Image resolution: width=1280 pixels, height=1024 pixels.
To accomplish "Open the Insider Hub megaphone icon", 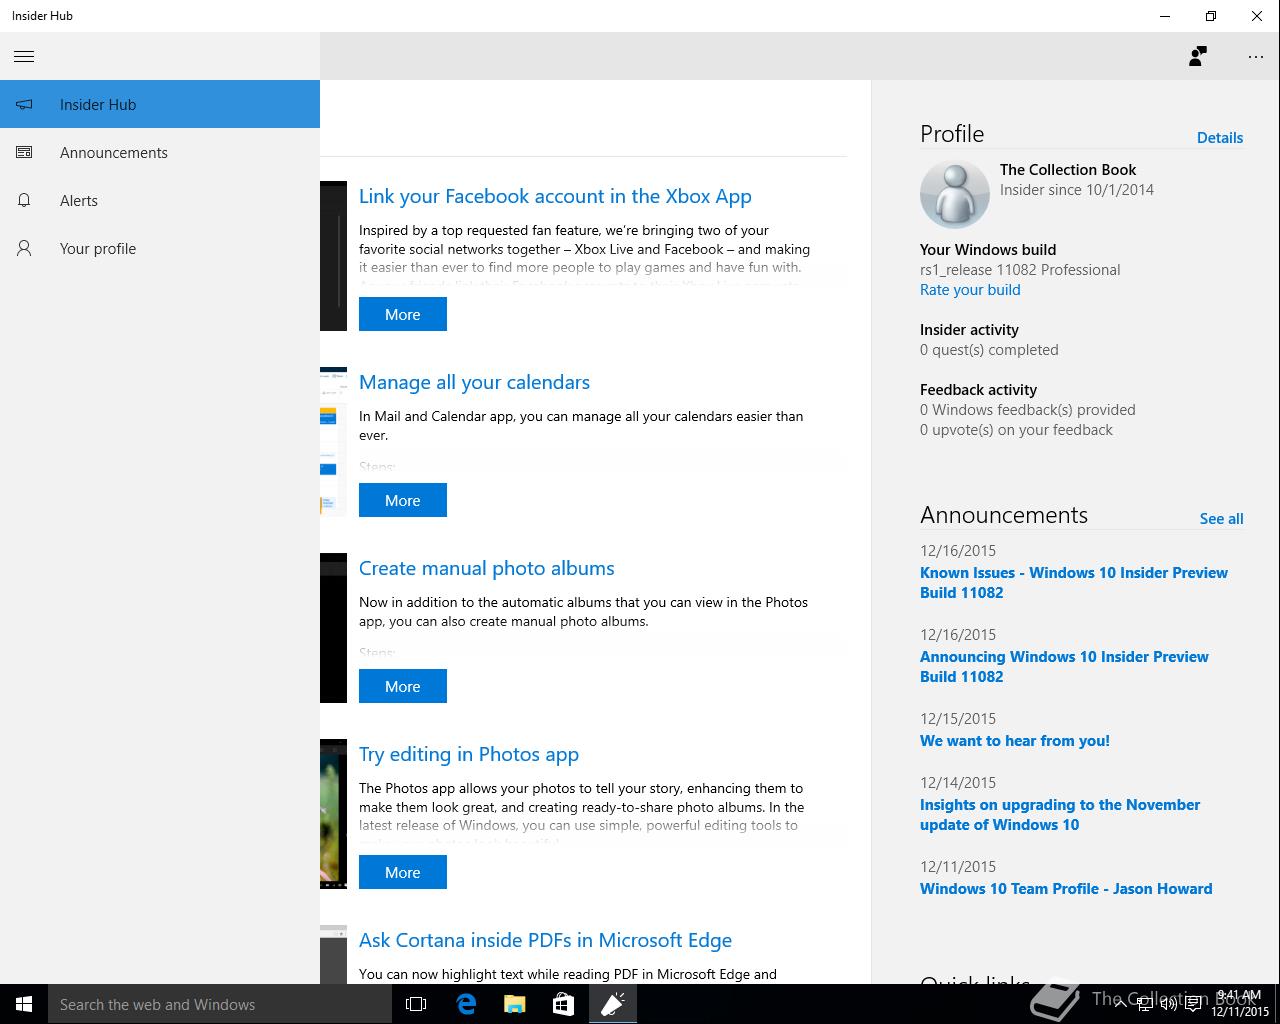I will 24,104.
